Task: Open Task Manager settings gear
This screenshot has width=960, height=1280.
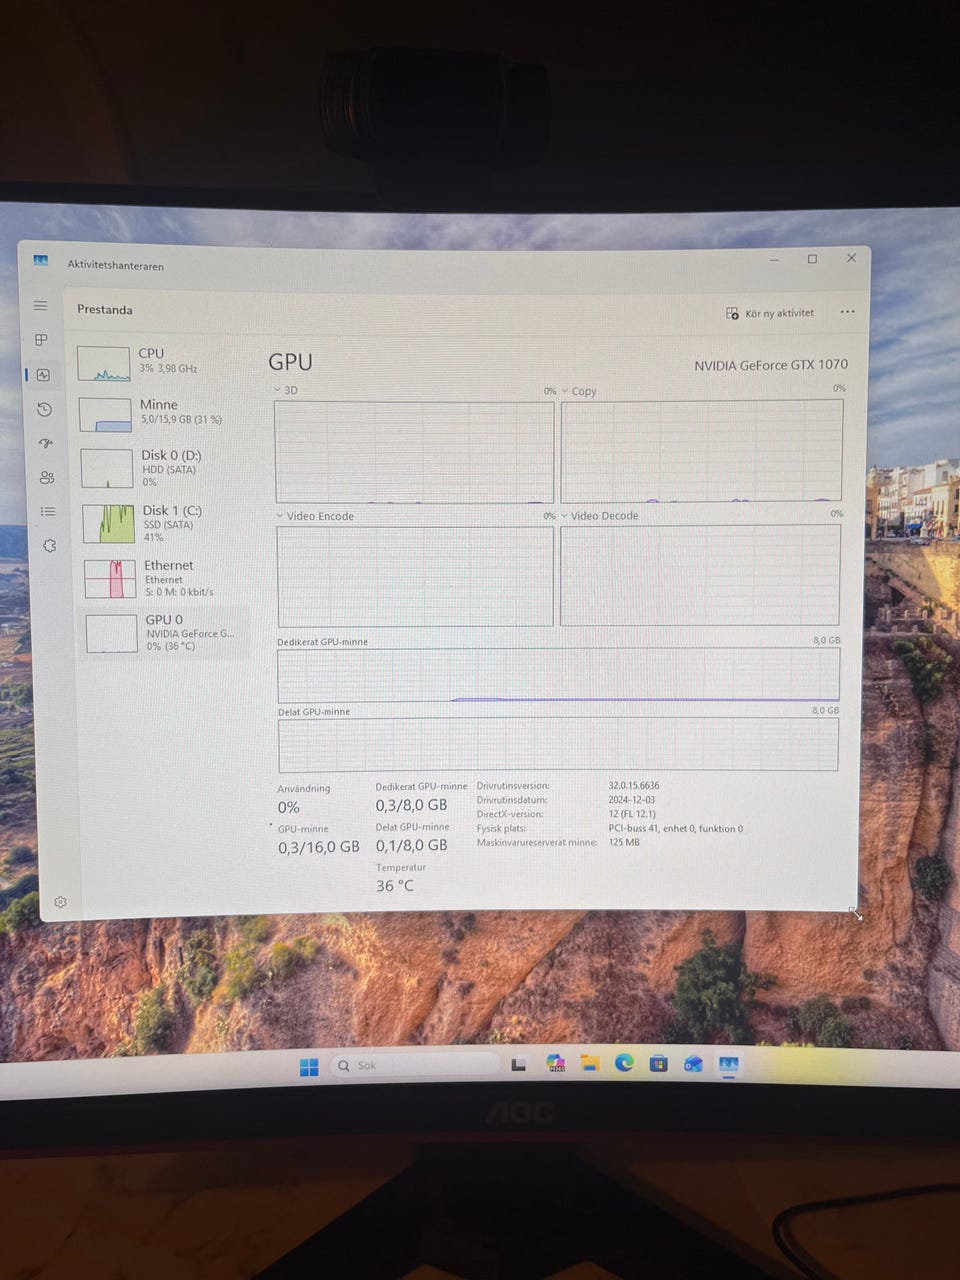Action: click(x=60, y=902)
